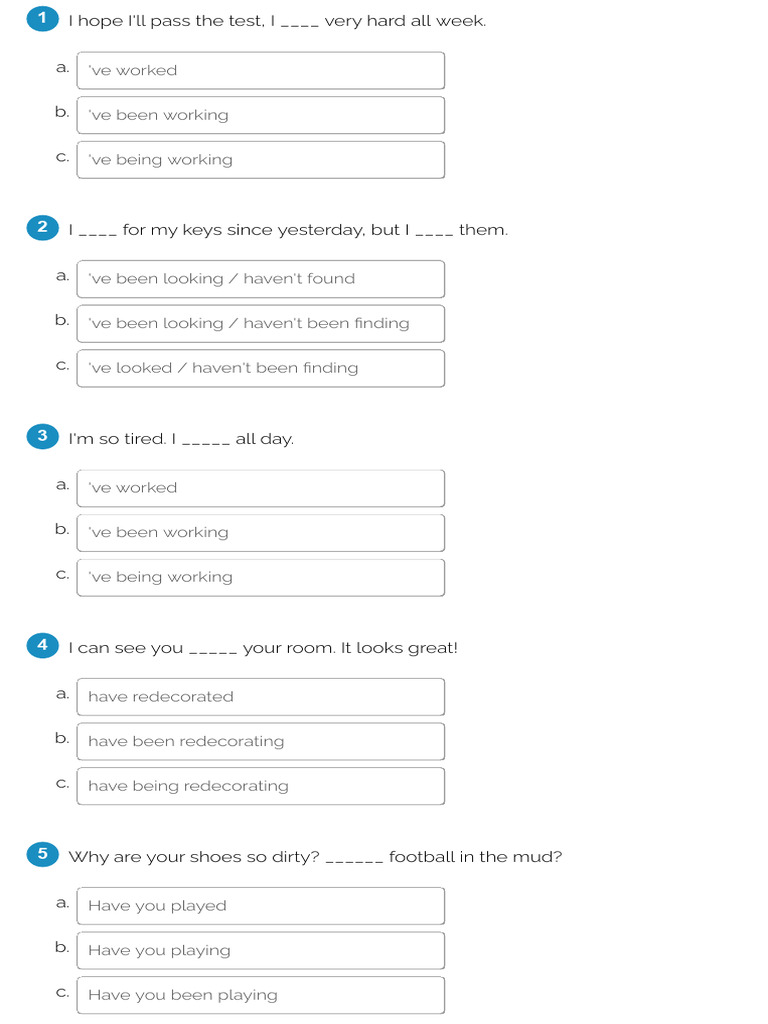Choose the "have been redecorating" option
768x1024 pixels.
pos(260,742)
